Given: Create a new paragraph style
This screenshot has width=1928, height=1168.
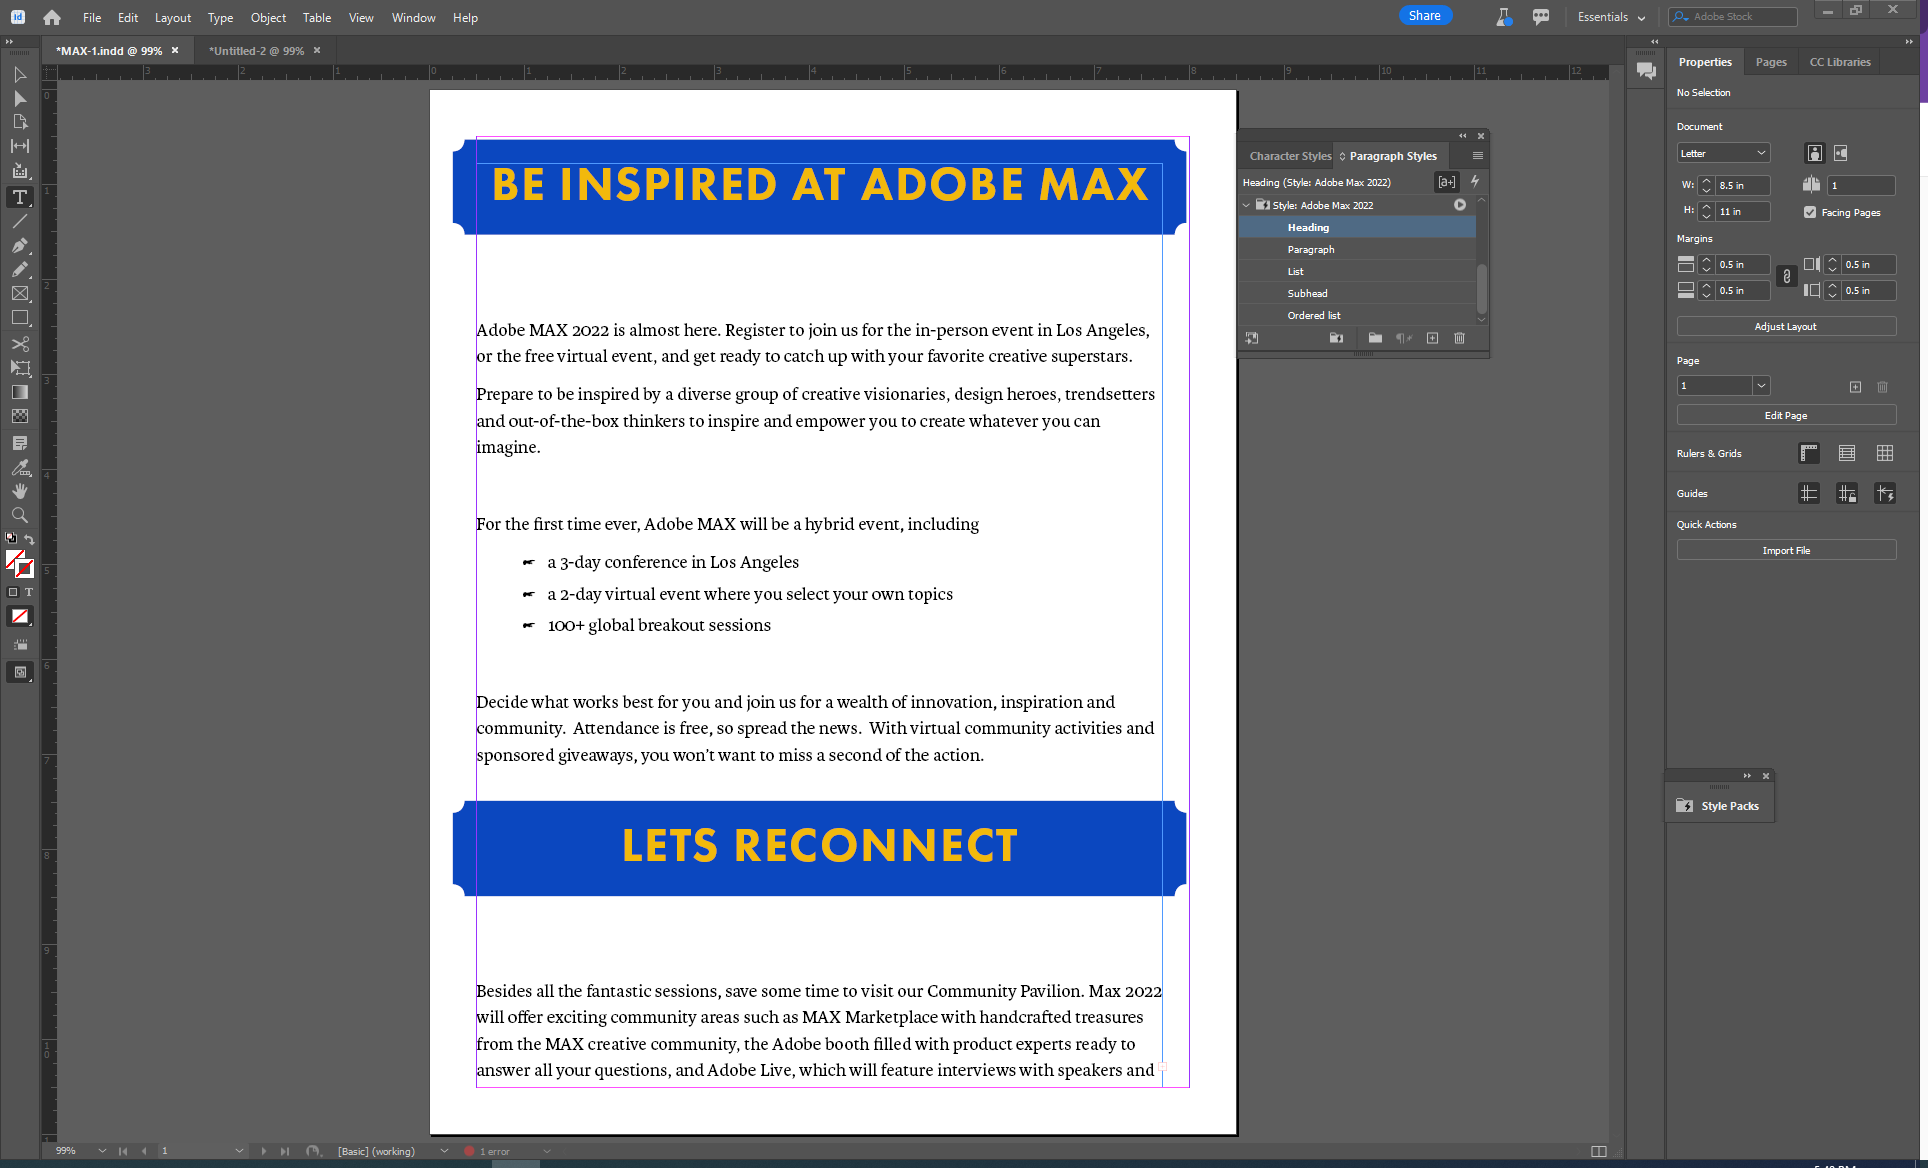Looking at the screenshot, I should pyautogui.click(x=1432, y=338).
